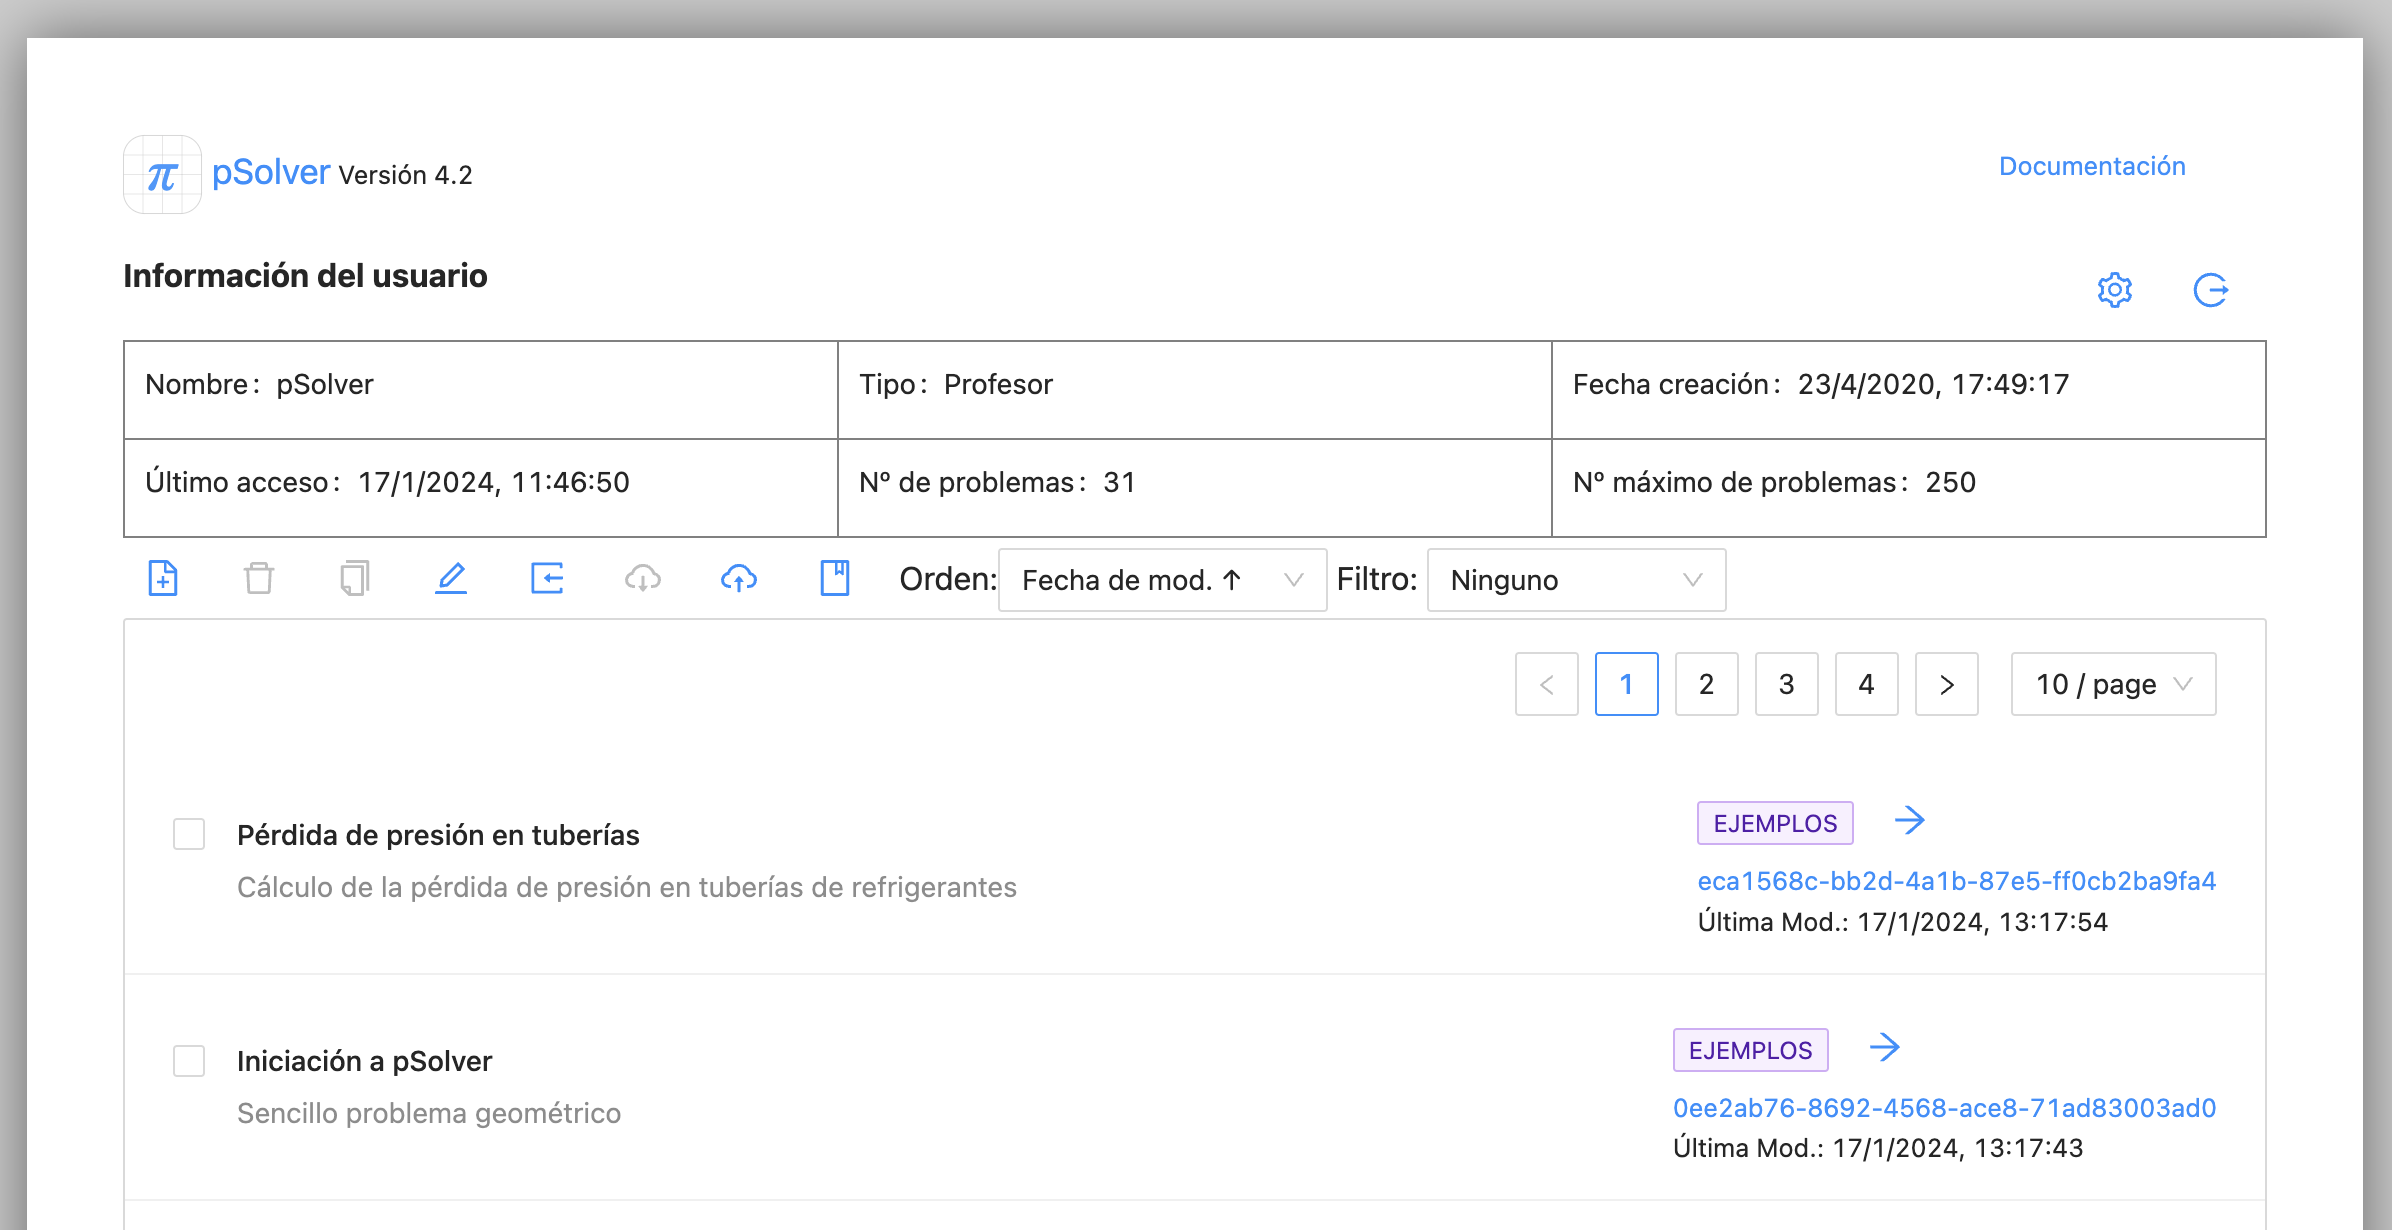This screenshot has height=1230, width=2392.
Task: Click EJEMPLOS tag on Iniciación a pSolver row
Action: click(x=1750, y=1050)
